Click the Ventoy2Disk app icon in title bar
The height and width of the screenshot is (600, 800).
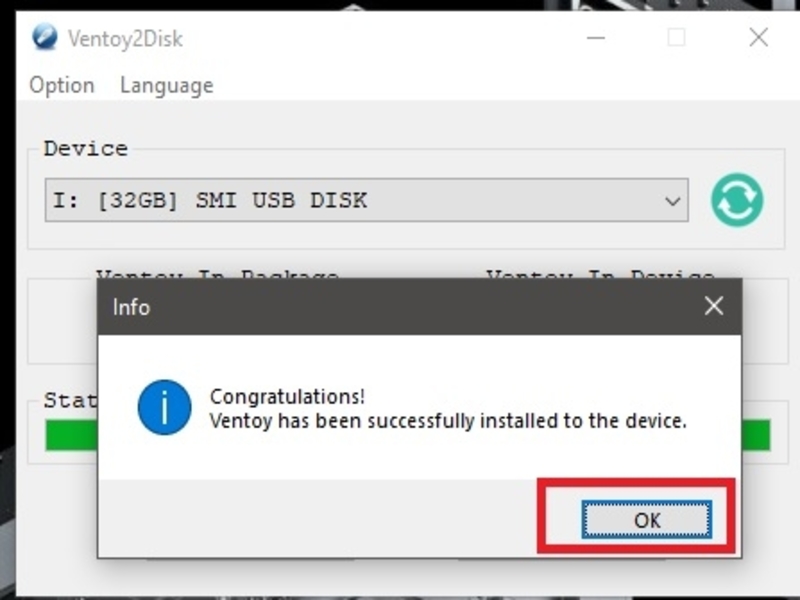tap(45, 38)
